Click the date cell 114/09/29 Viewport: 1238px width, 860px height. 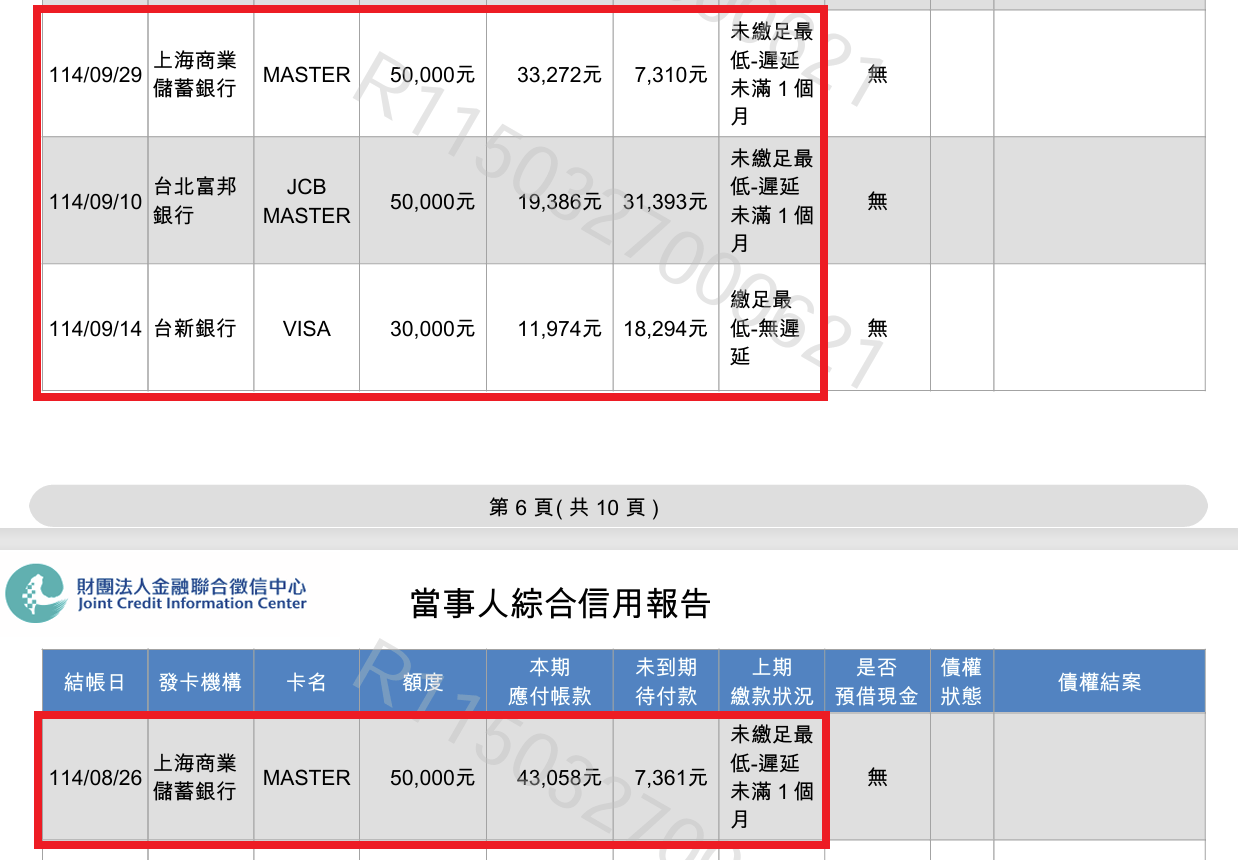click(x=95, y=75)
